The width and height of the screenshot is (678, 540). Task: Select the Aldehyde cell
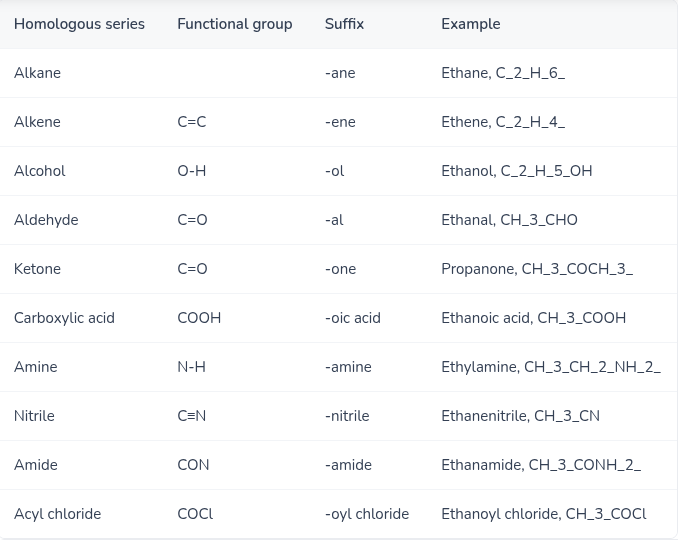(46, 220)
